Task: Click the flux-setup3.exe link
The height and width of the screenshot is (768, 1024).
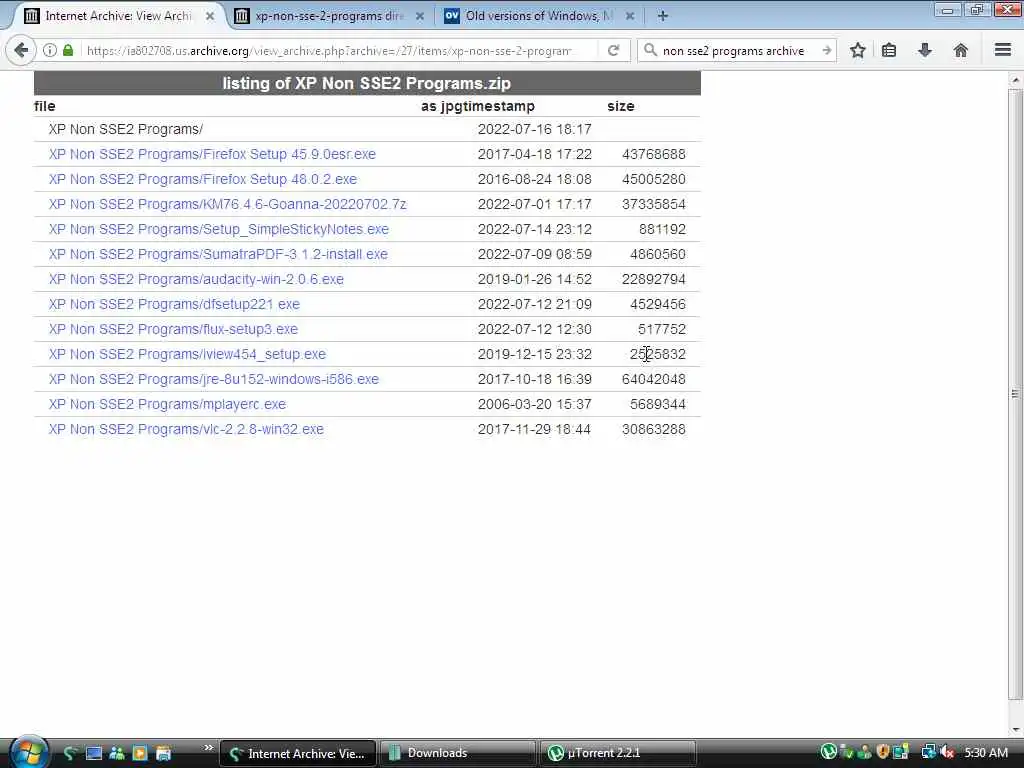Action: [173, 329]
